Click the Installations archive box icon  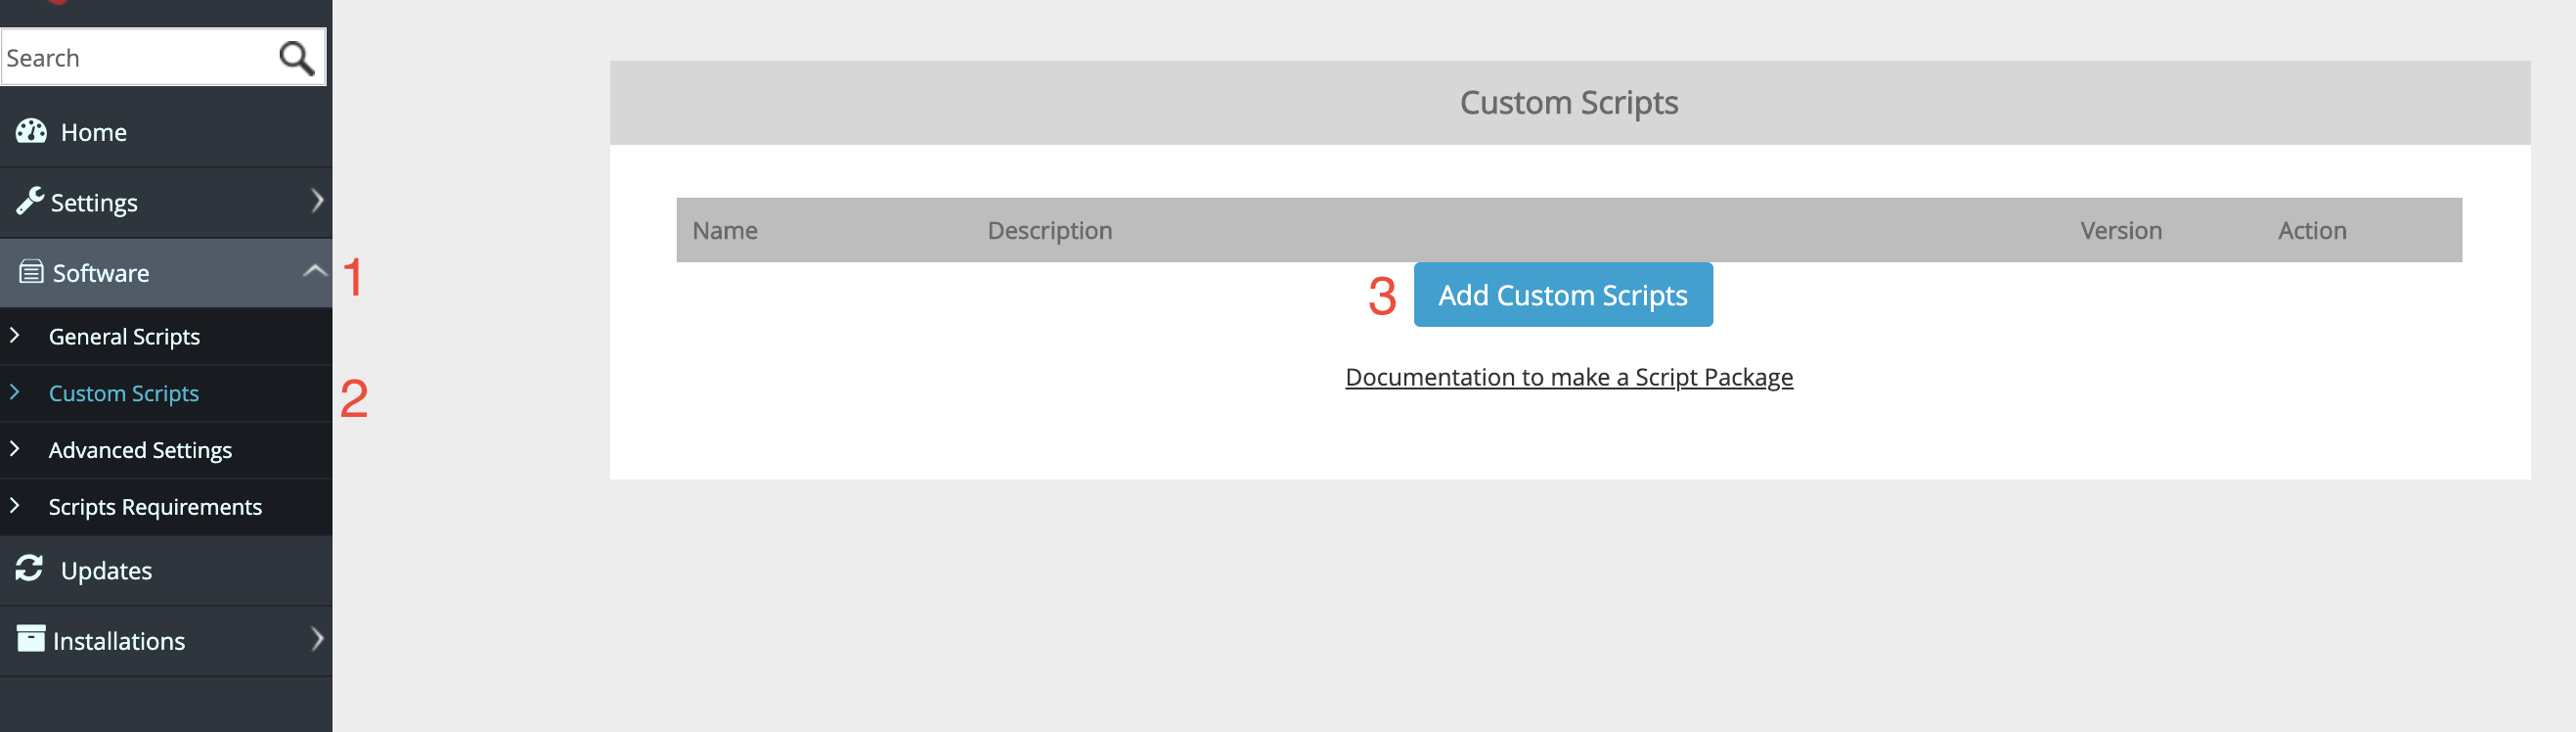coord(31,638)
